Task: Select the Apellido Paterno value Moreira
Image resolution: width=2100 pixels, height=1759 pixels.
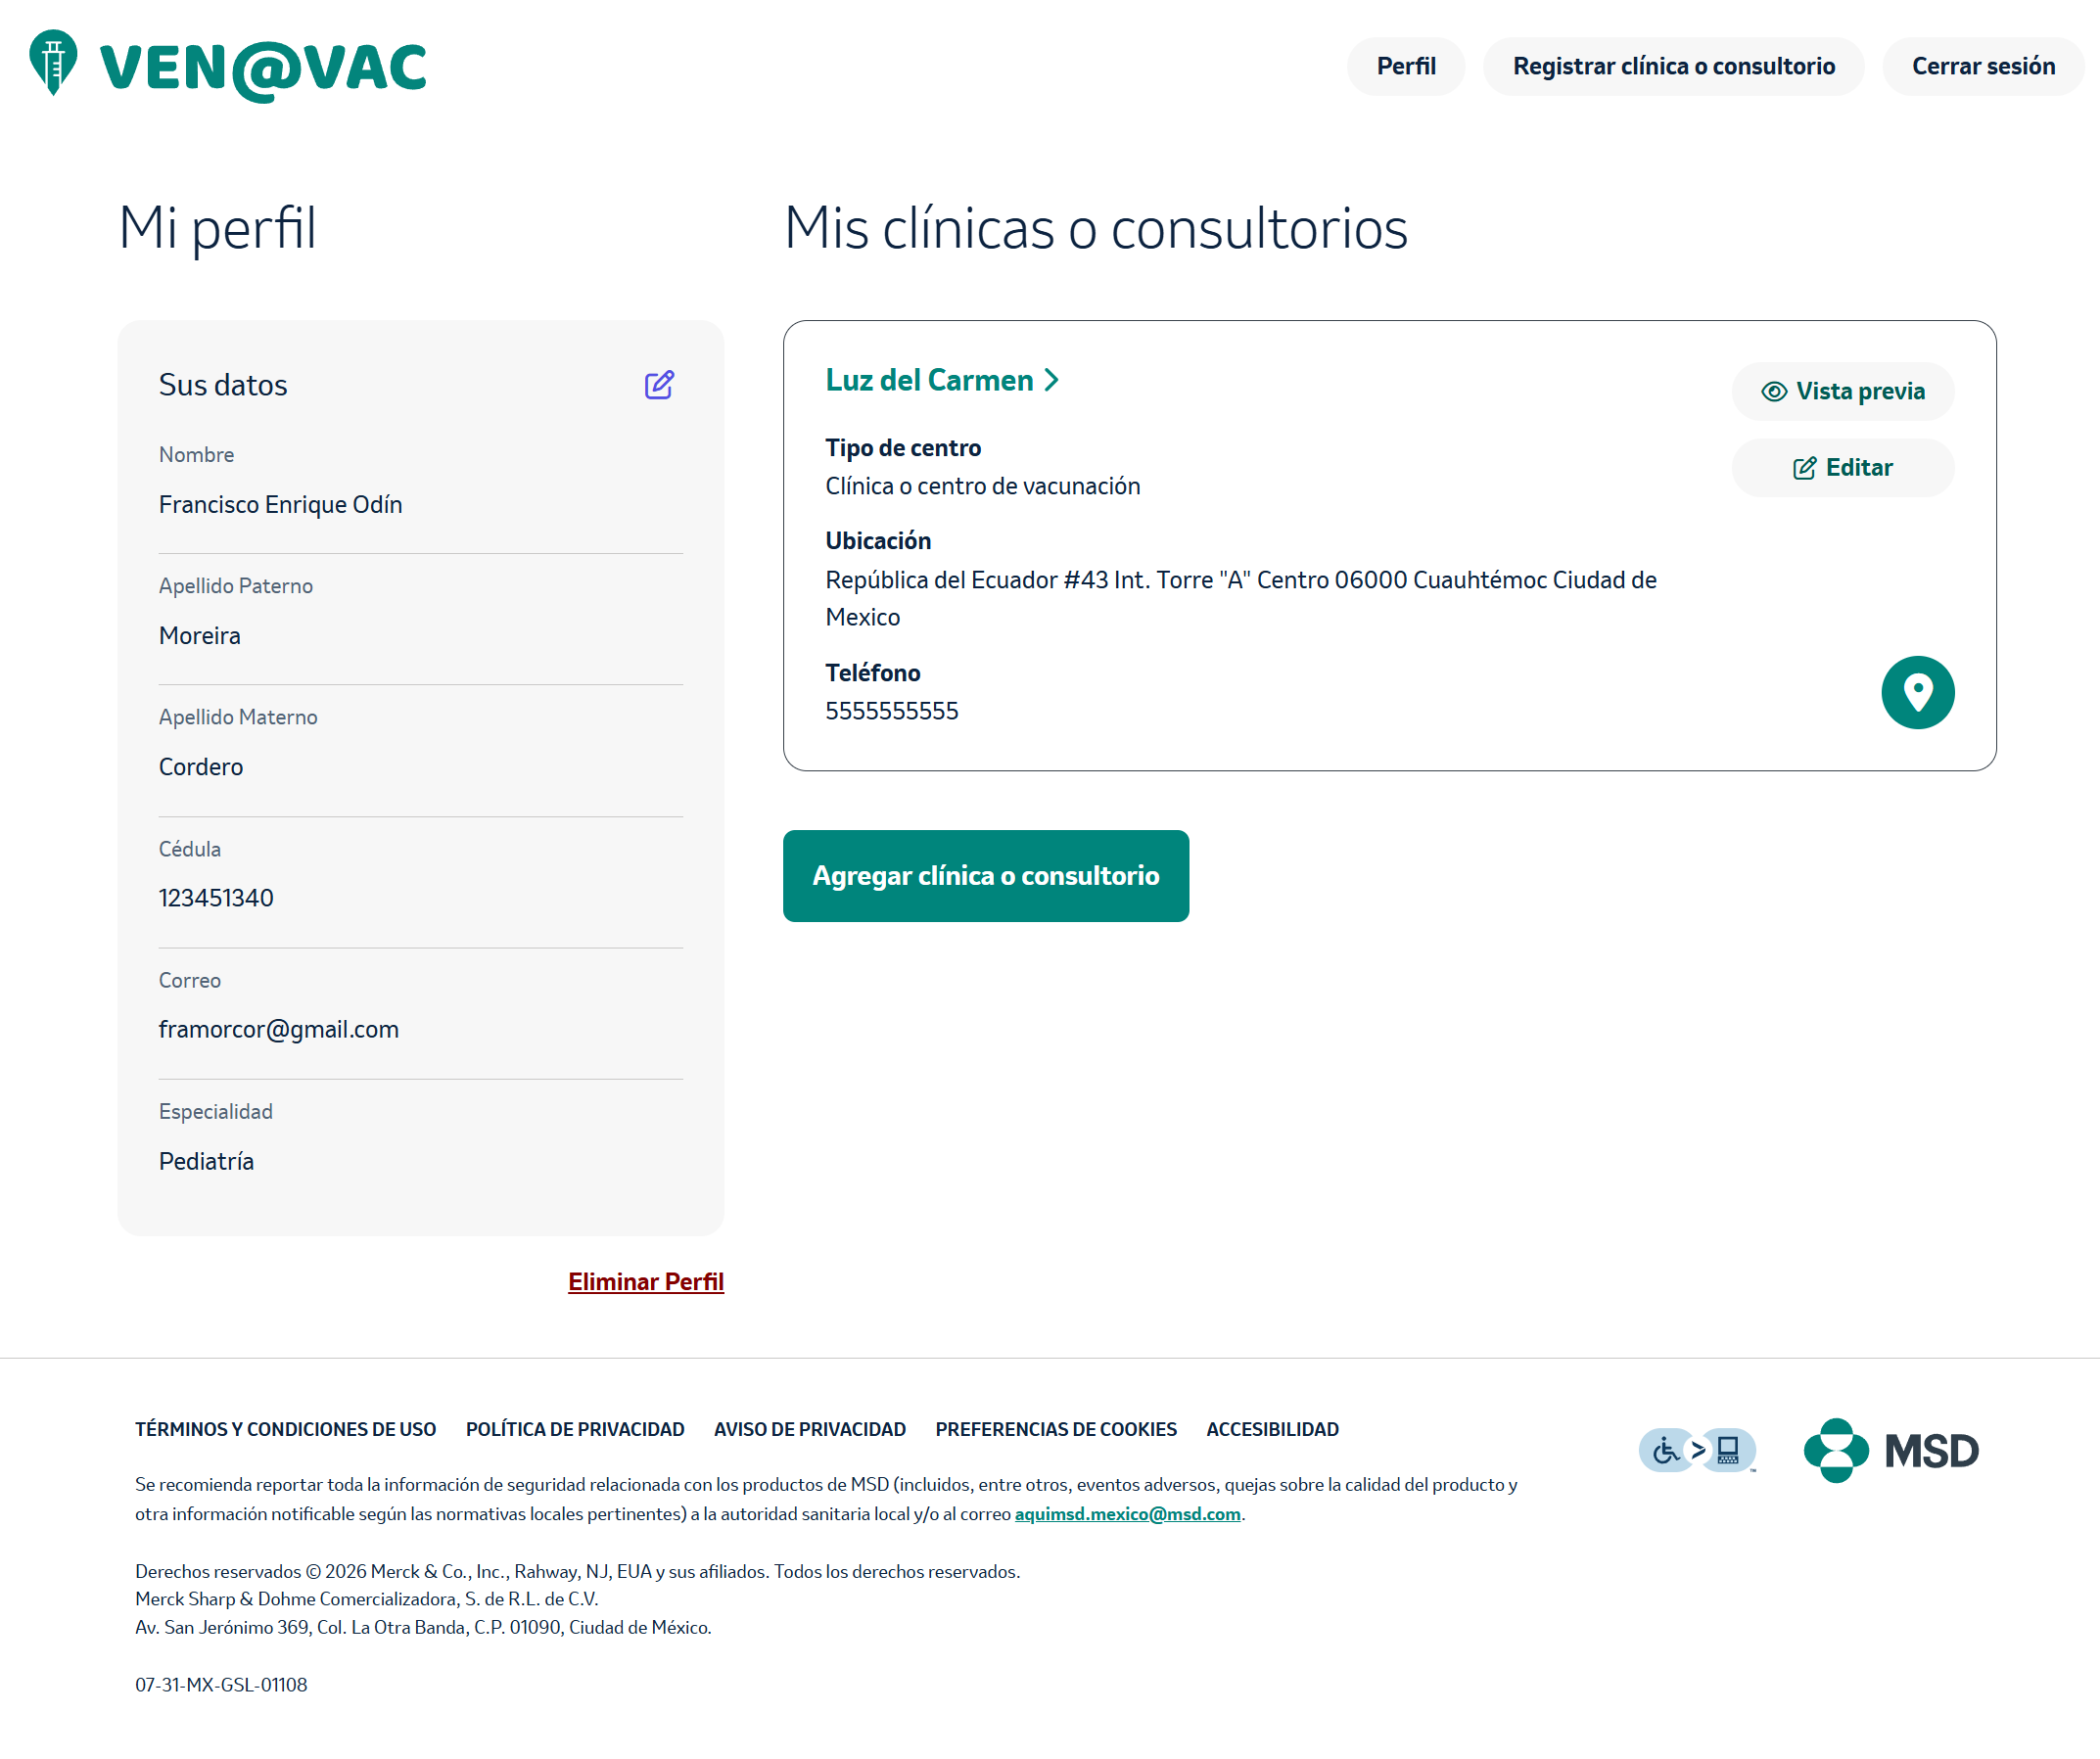Action: [x=200, y=636]
